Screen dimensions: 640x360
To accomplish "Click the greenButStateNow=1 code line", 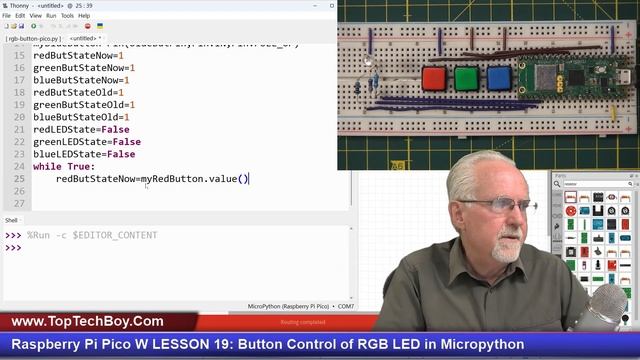I will click(84, 68).
